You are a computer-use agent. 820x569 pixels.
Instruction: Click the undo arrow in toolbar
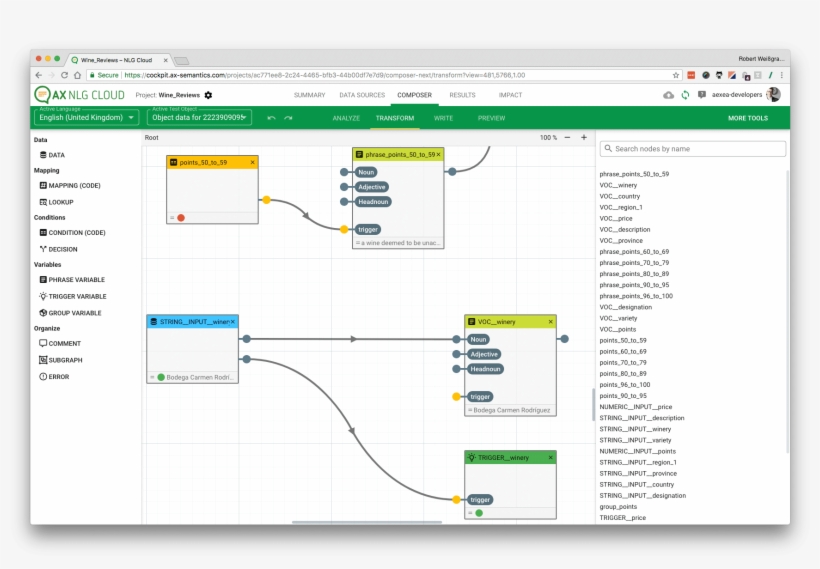(271, 118)
